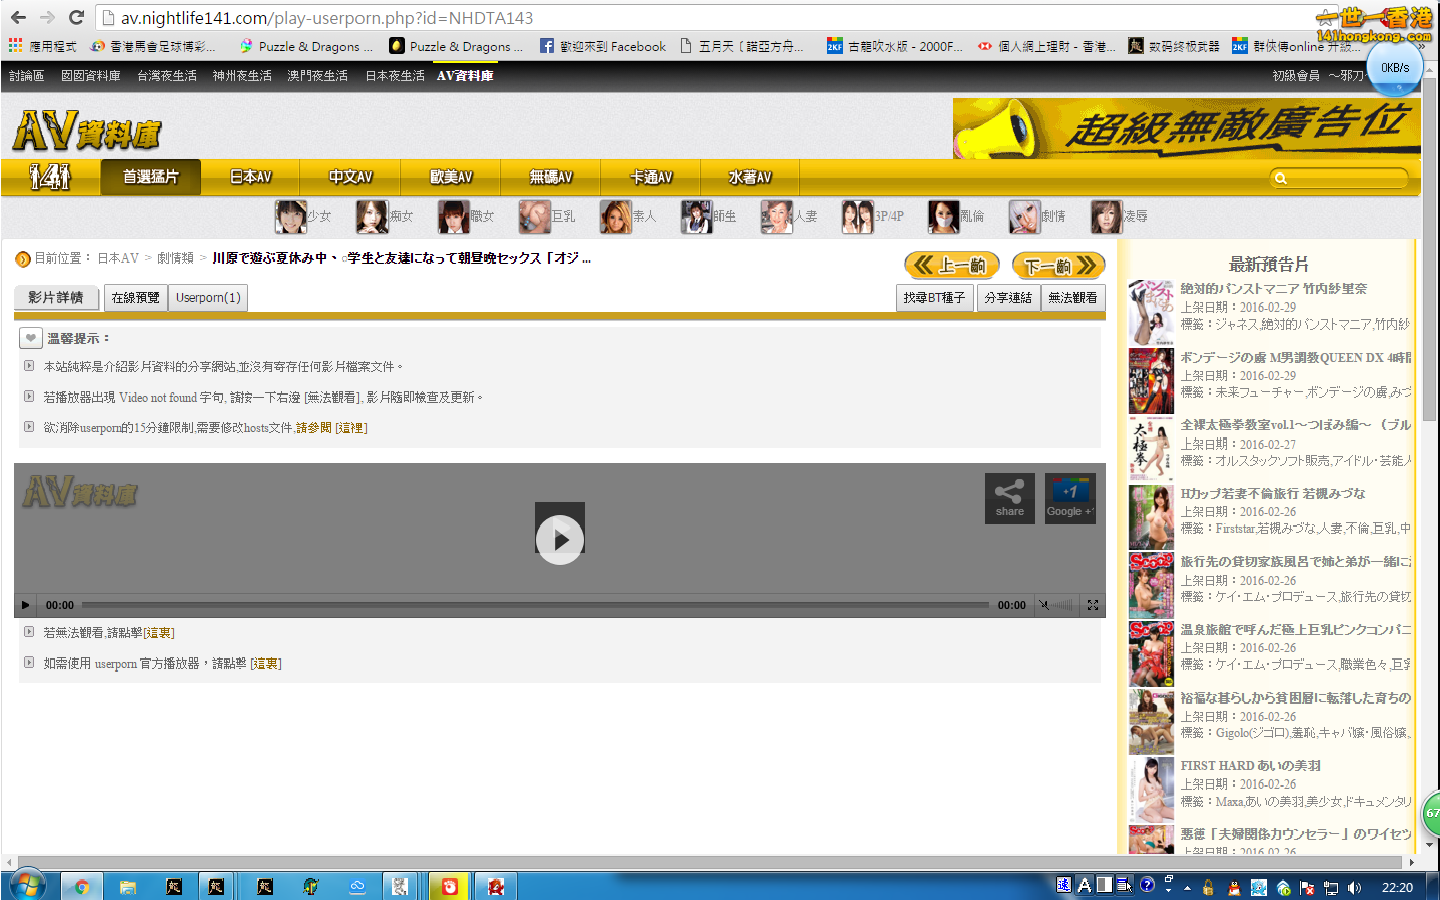Screen dimensions: 1440x900
Task: Click the magnifier icon in the search box
Action: tap(1280, 178)
